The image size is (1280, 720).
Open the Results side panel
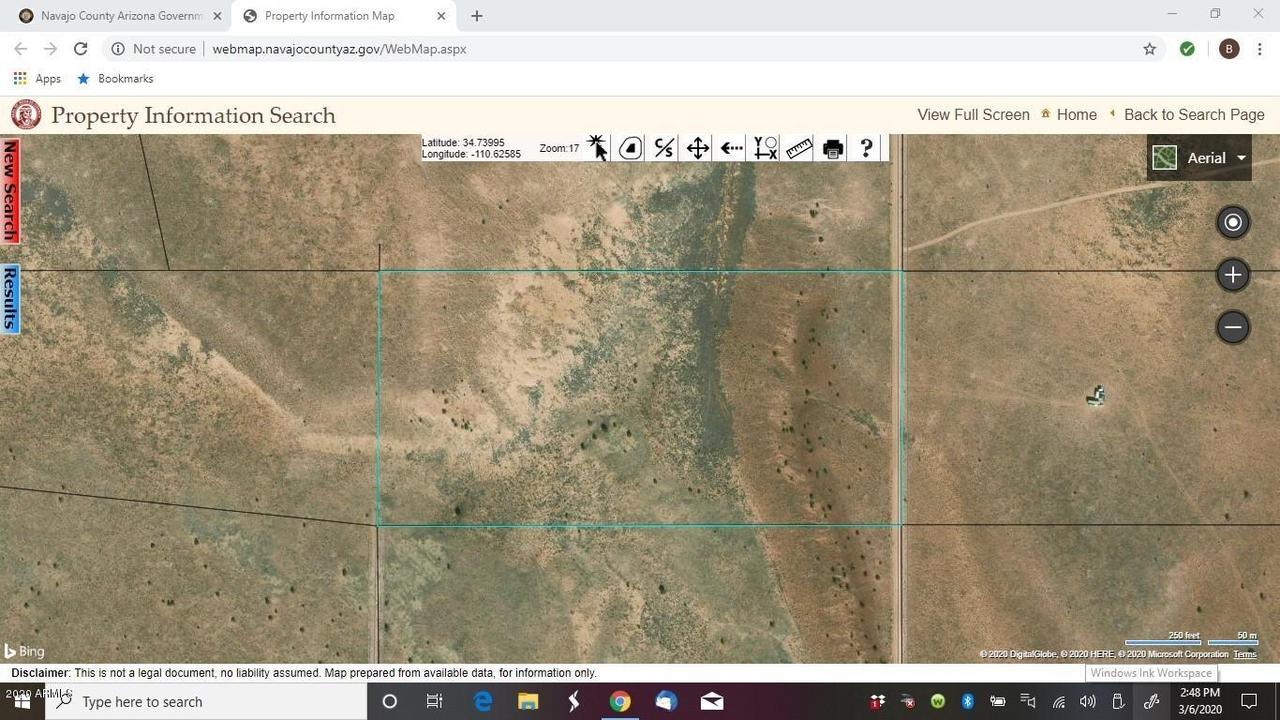click(10, 297)
